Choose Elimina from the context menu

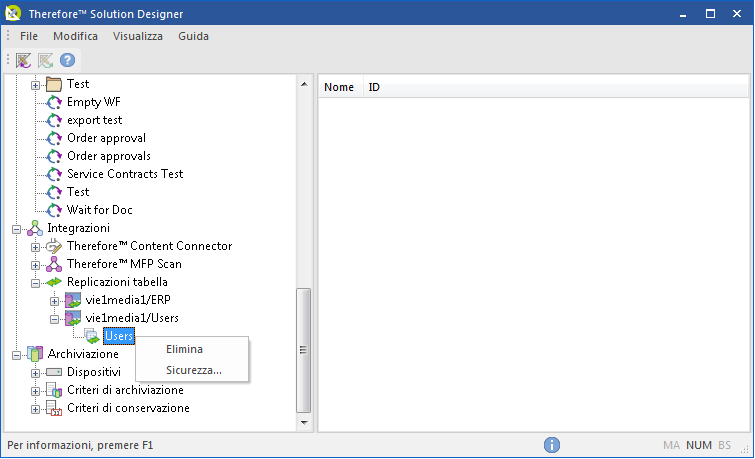coord(193,349)
